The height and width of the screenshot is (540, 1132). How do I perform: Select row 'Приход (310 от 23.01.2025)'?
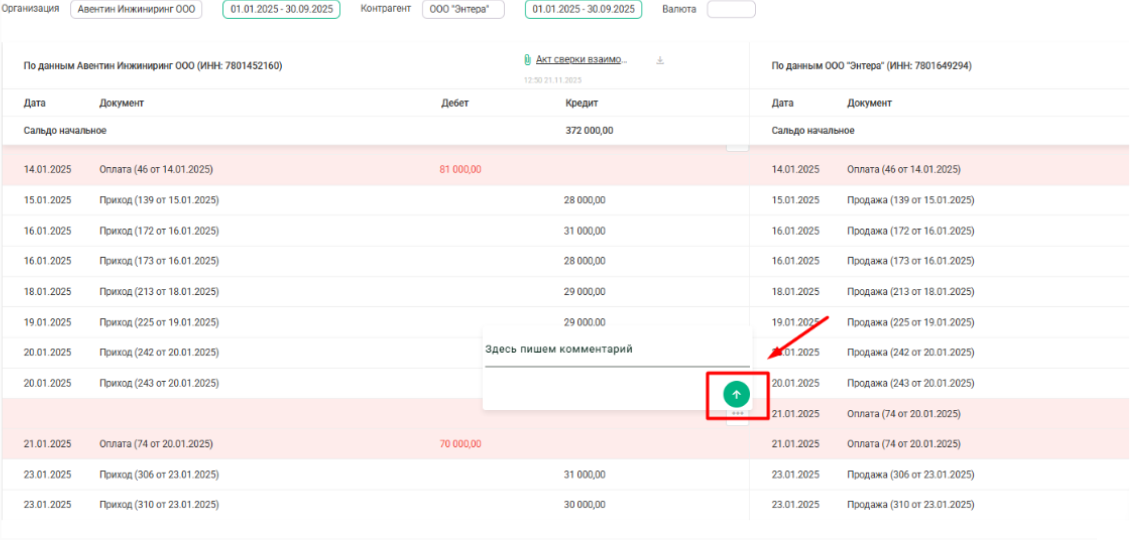click(159, 504)
